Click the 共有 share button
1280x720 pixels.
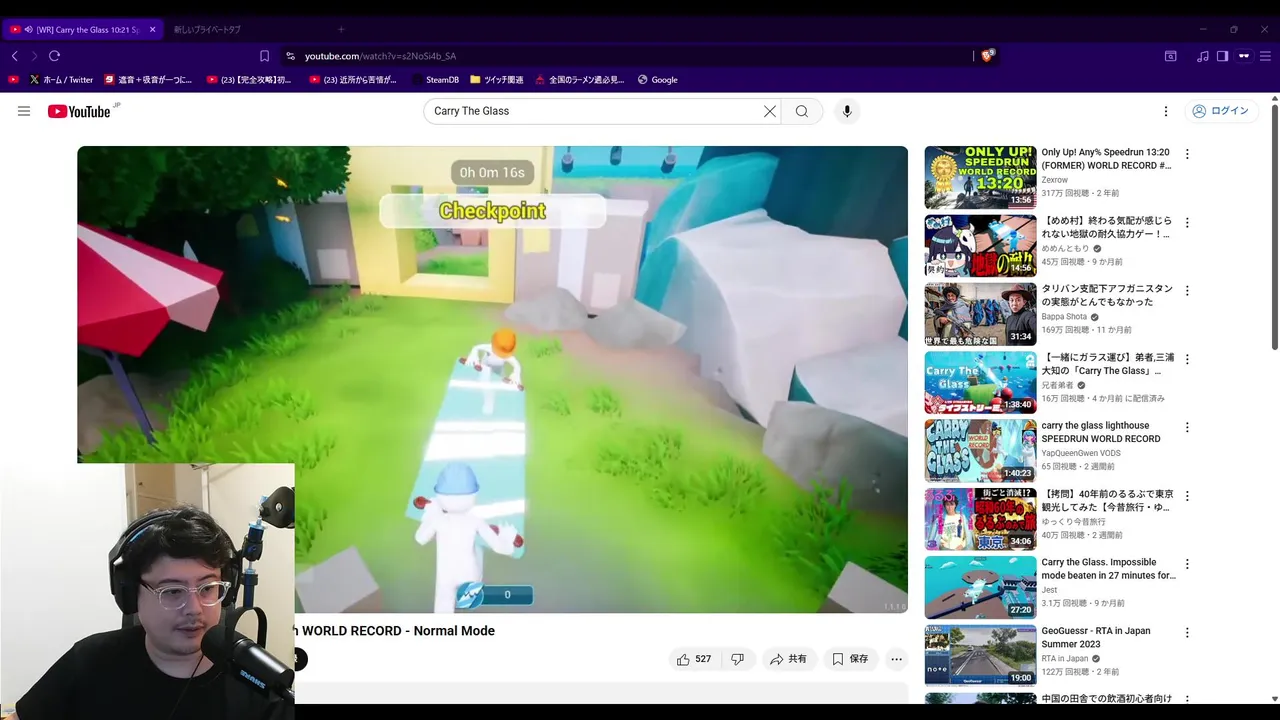click(x=788, y=659)
